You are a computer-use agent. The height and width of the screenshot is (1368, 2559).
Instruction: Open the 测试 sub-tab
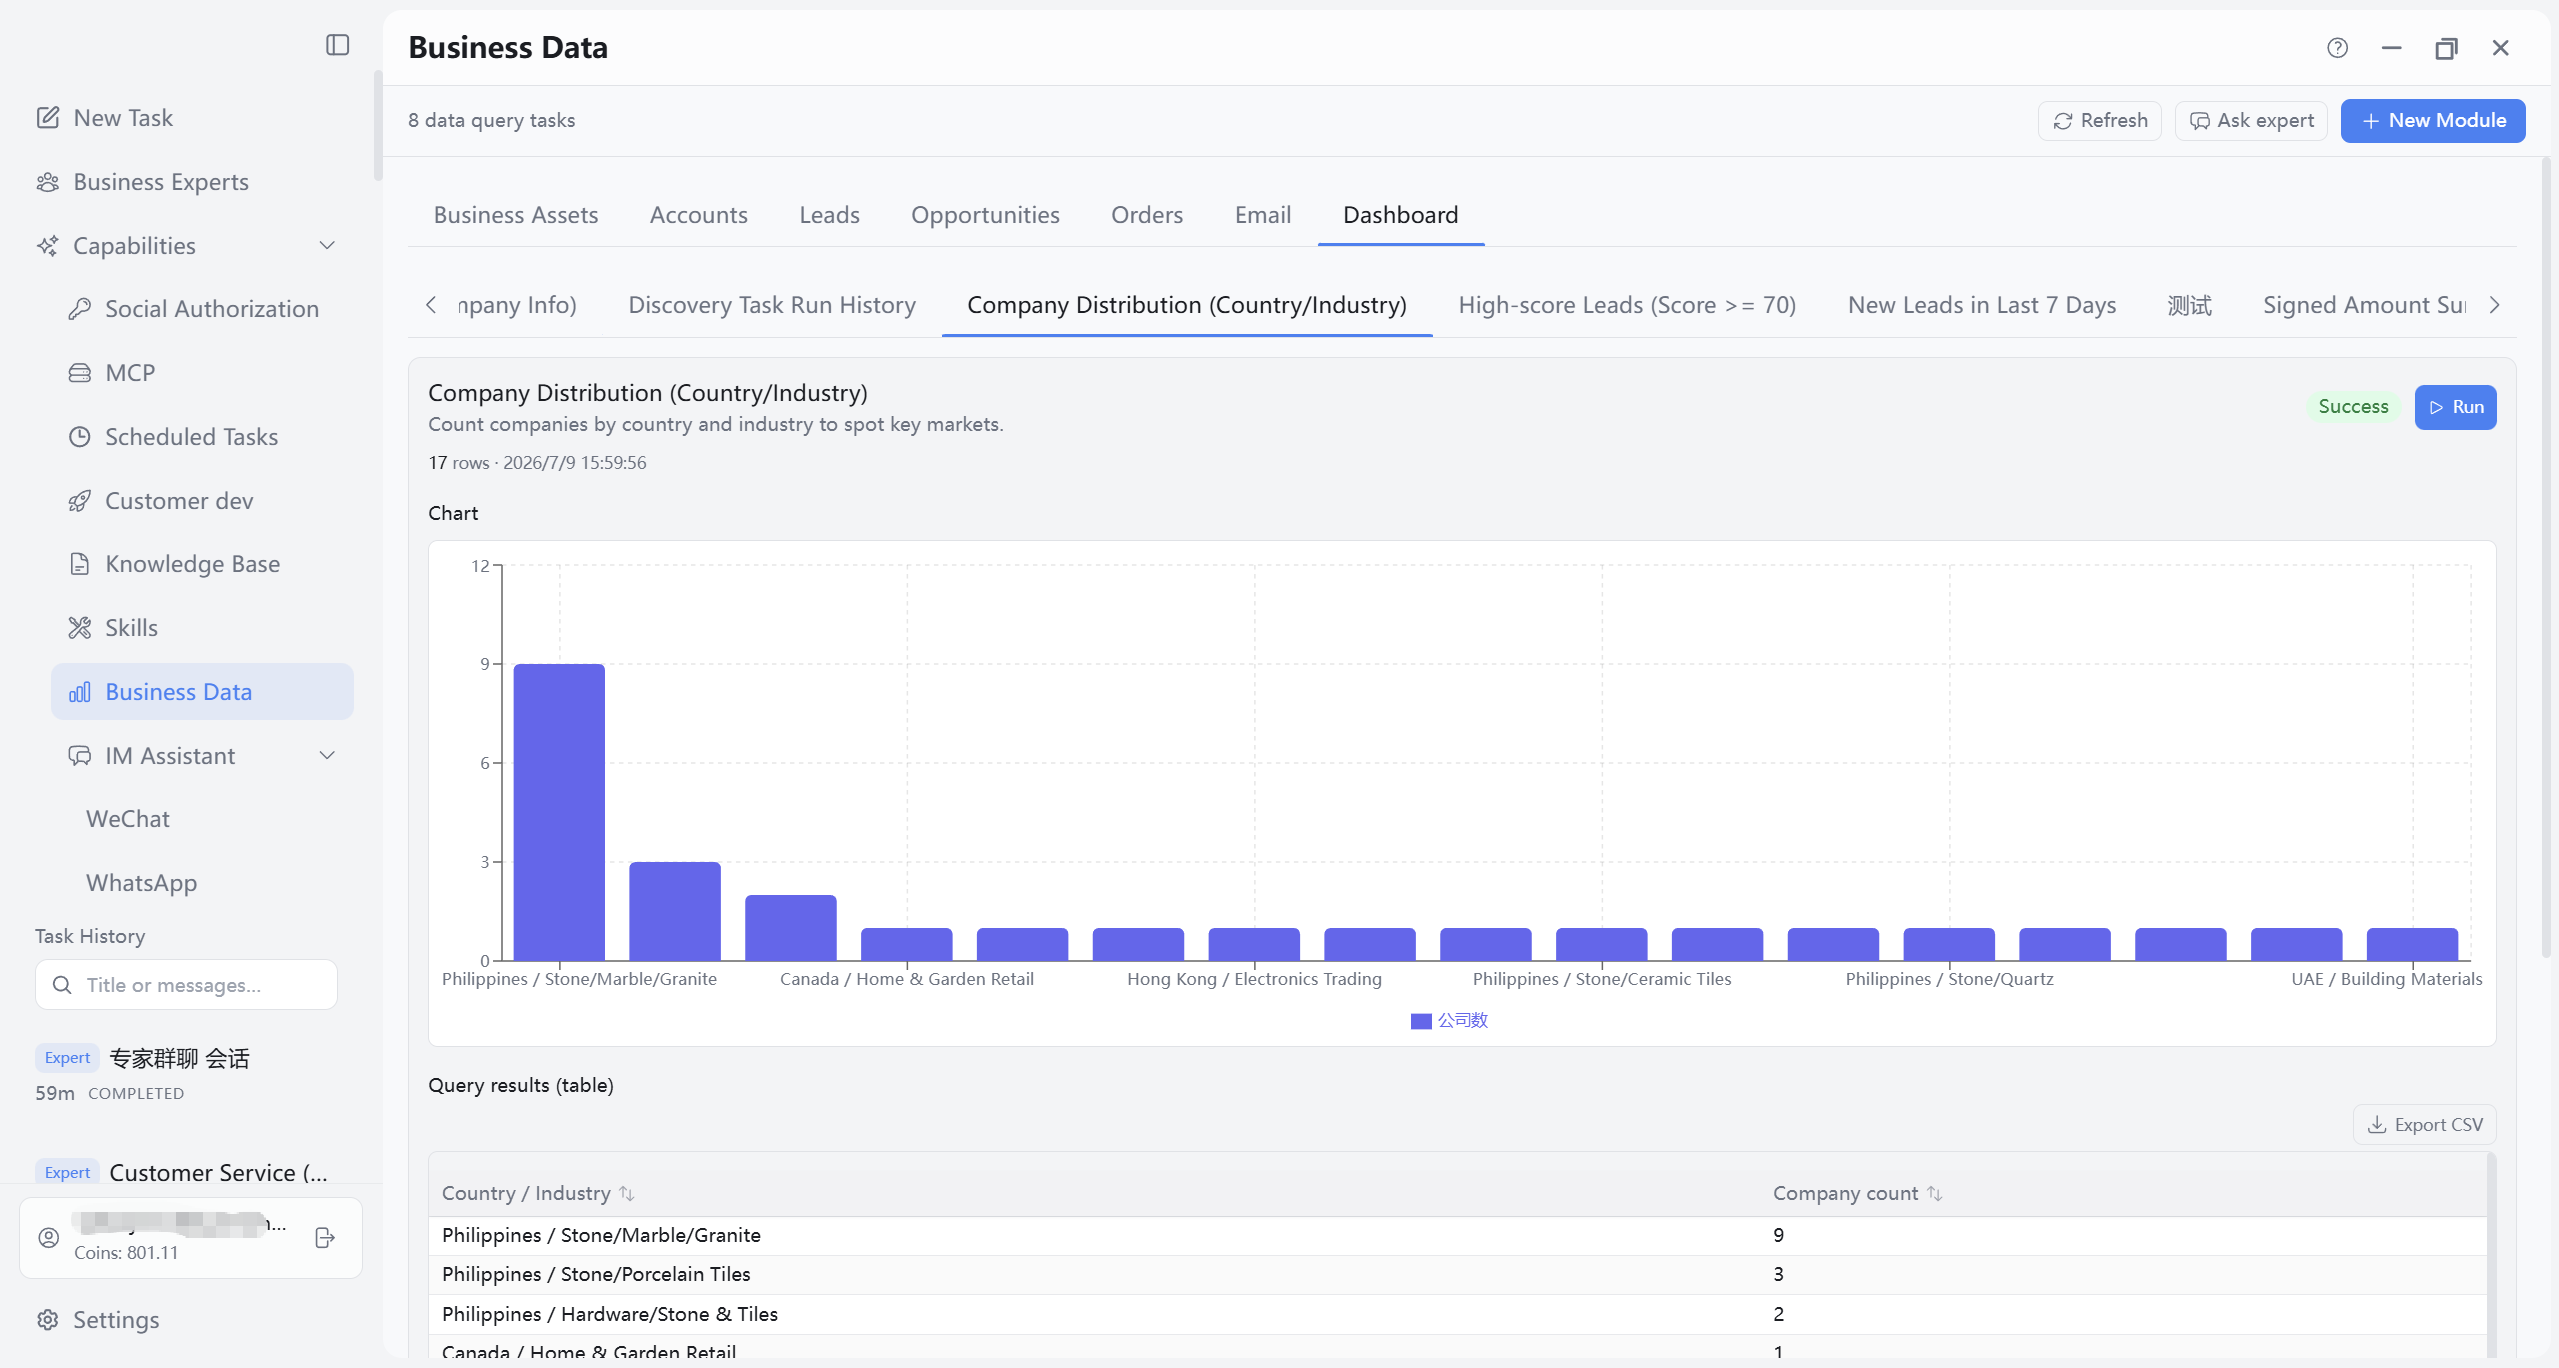(2190, 305)
